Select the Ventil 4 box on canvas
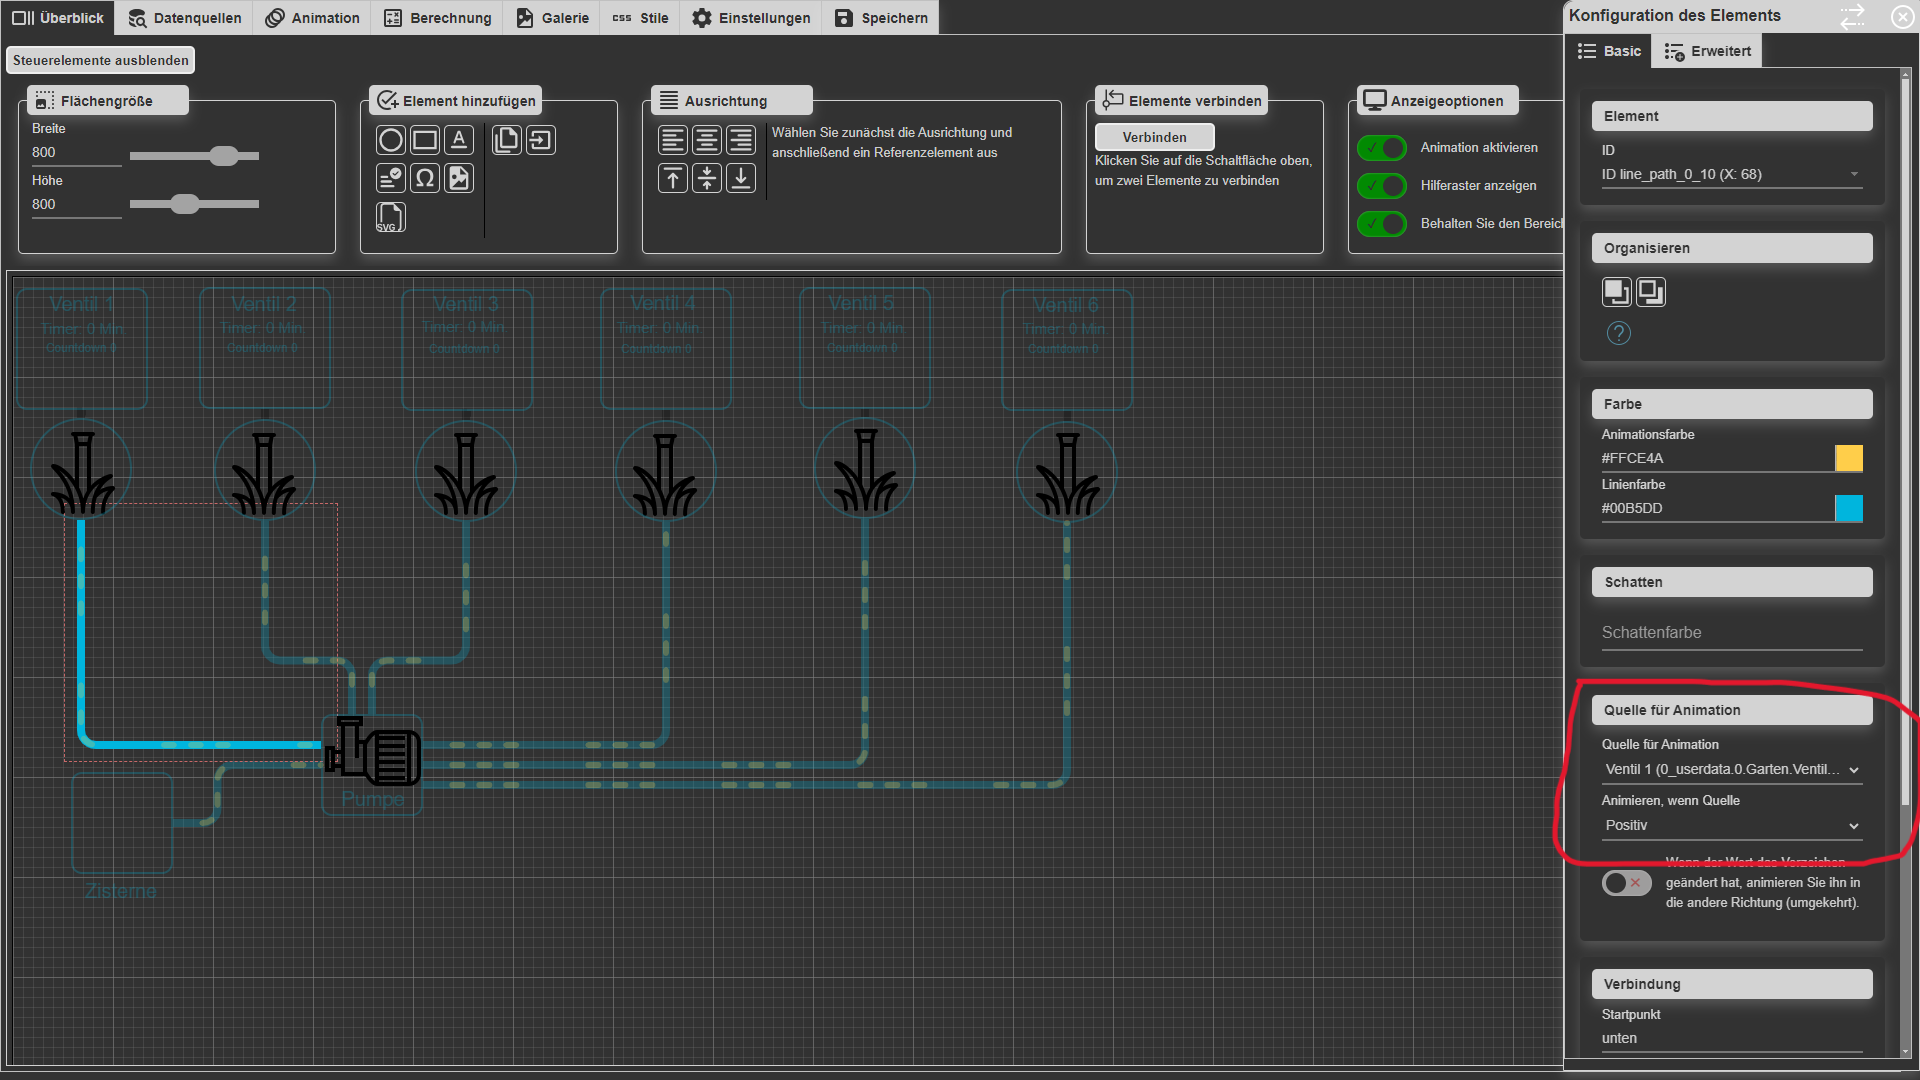Image resolution: width=1920 pixels, height=1080 pixels. pos(665,348)
